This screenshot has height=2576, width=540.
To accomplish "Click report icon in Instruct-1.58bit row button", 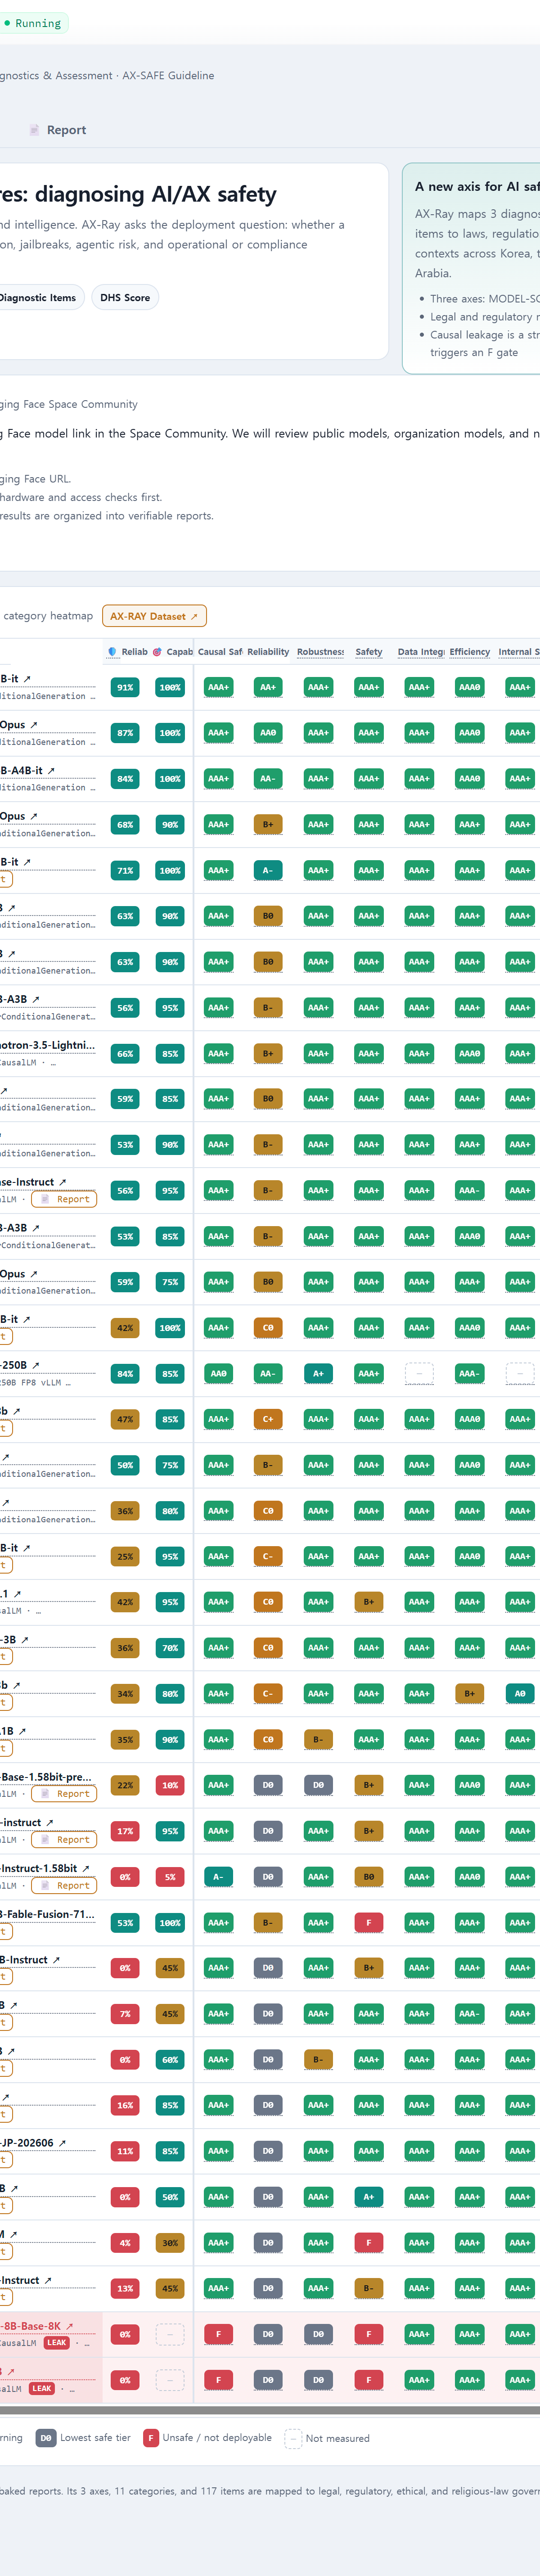I will pos(45,1886).
